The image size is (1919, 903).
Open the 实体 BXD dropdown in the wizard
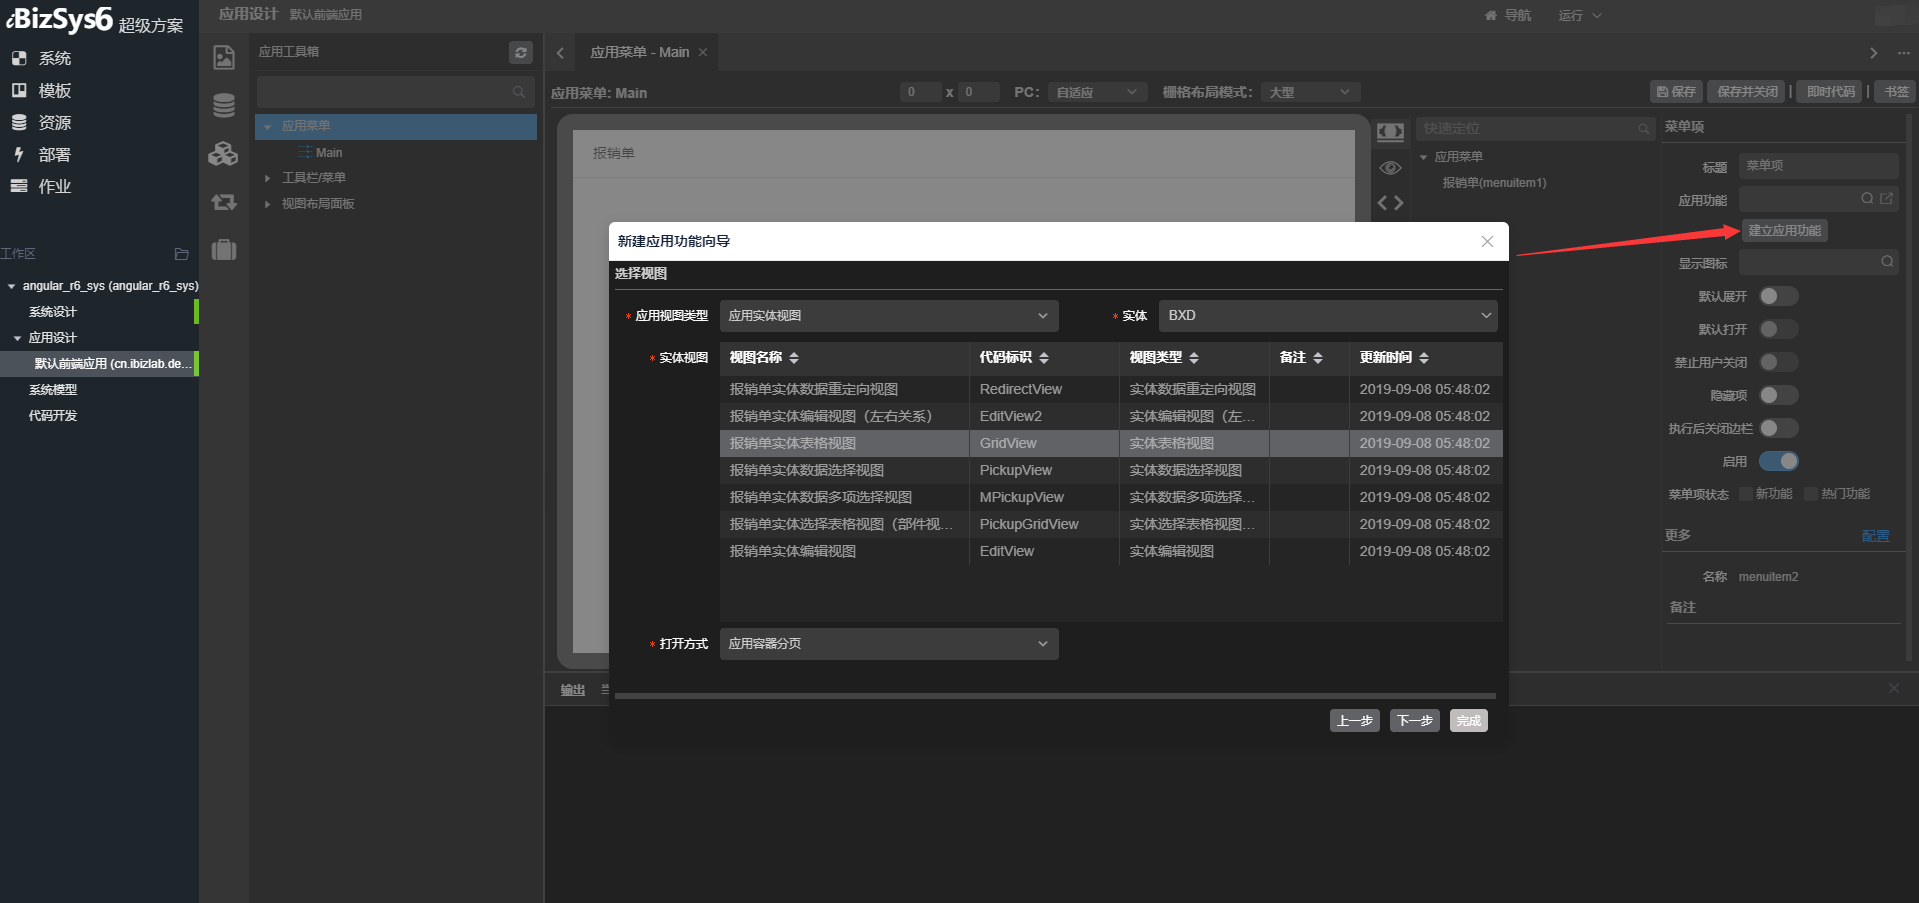(1328, 316)
